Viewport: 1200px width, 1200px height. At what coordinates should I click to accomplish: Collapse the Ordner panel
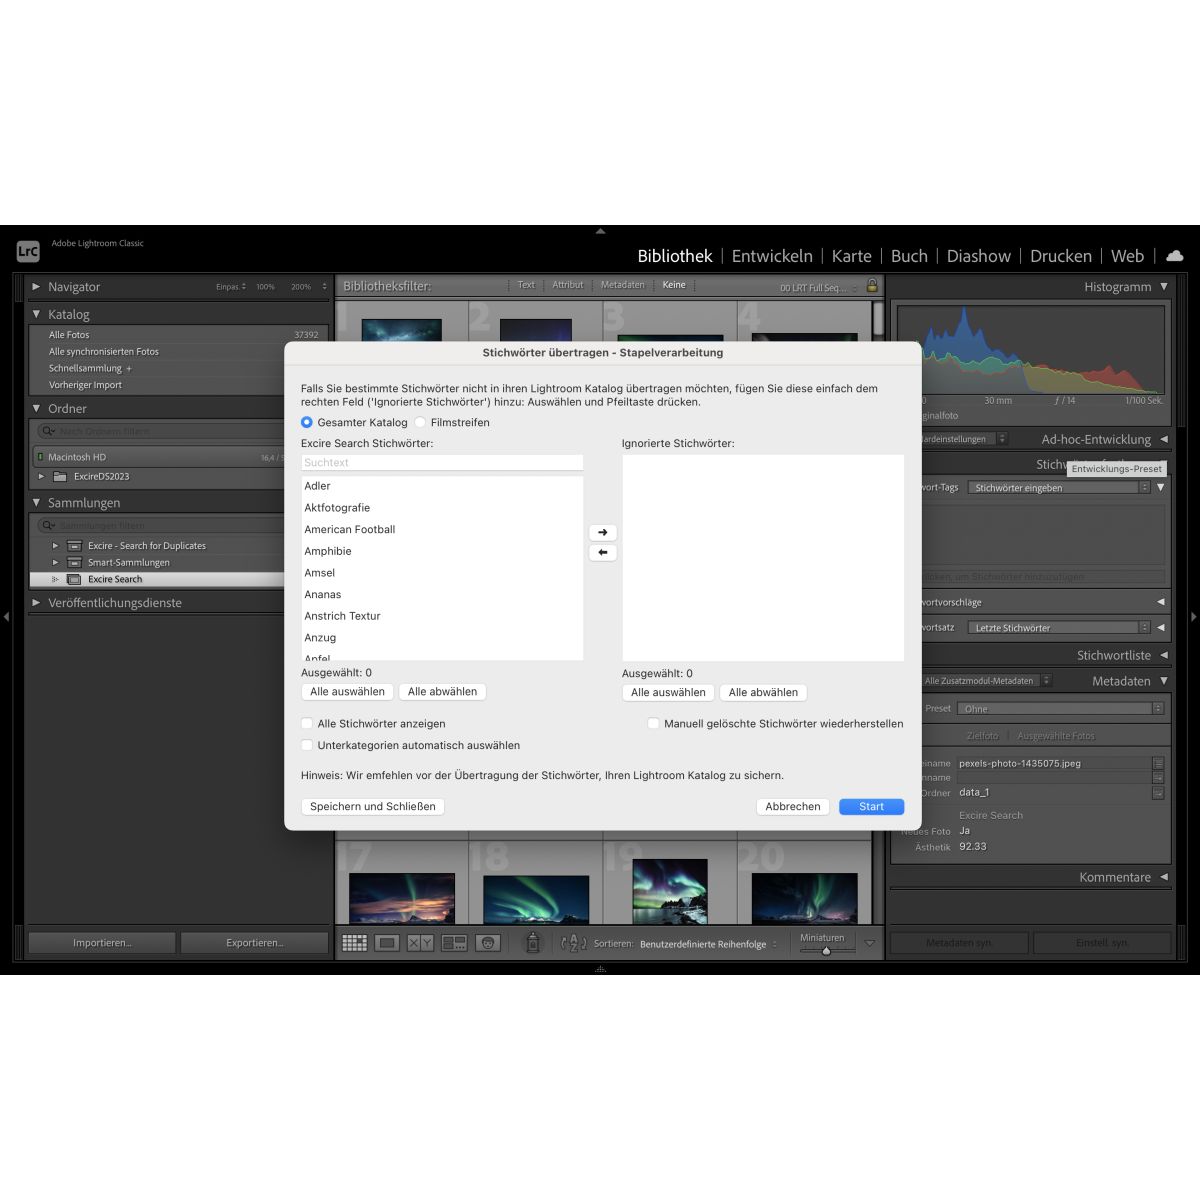(37, 408)
